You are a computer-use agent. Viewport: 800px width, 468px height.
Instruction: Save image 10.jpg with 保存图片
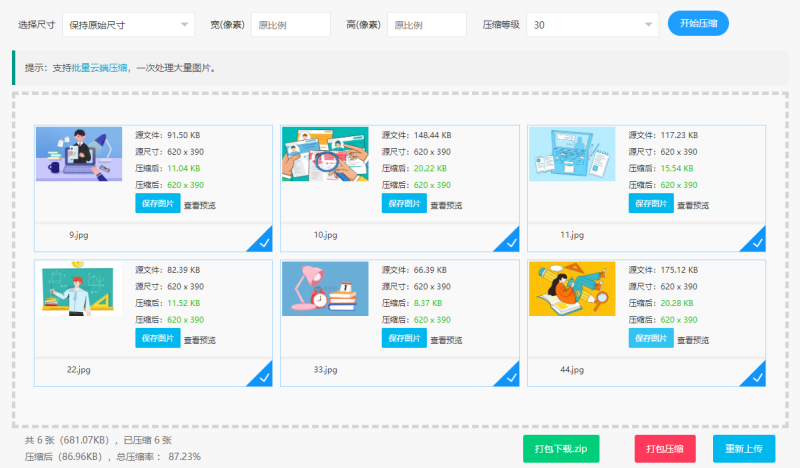404,204
